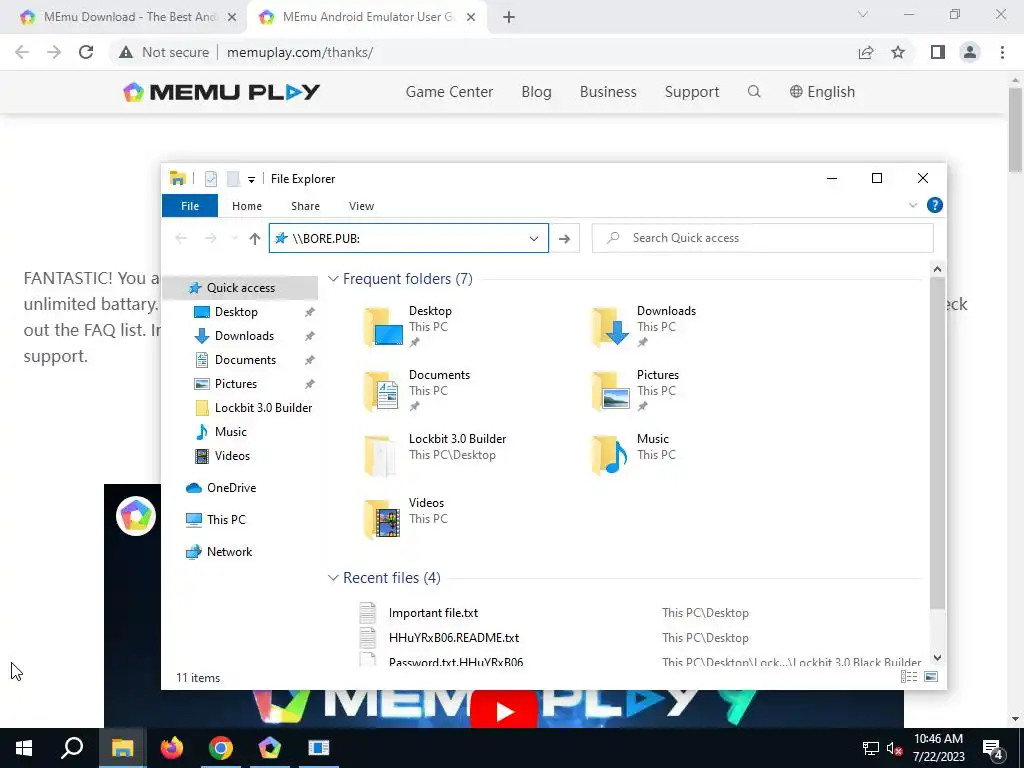Click the MEMU PLAY logo
This screenshot has width=1024, height=768.
click(221, 92)
